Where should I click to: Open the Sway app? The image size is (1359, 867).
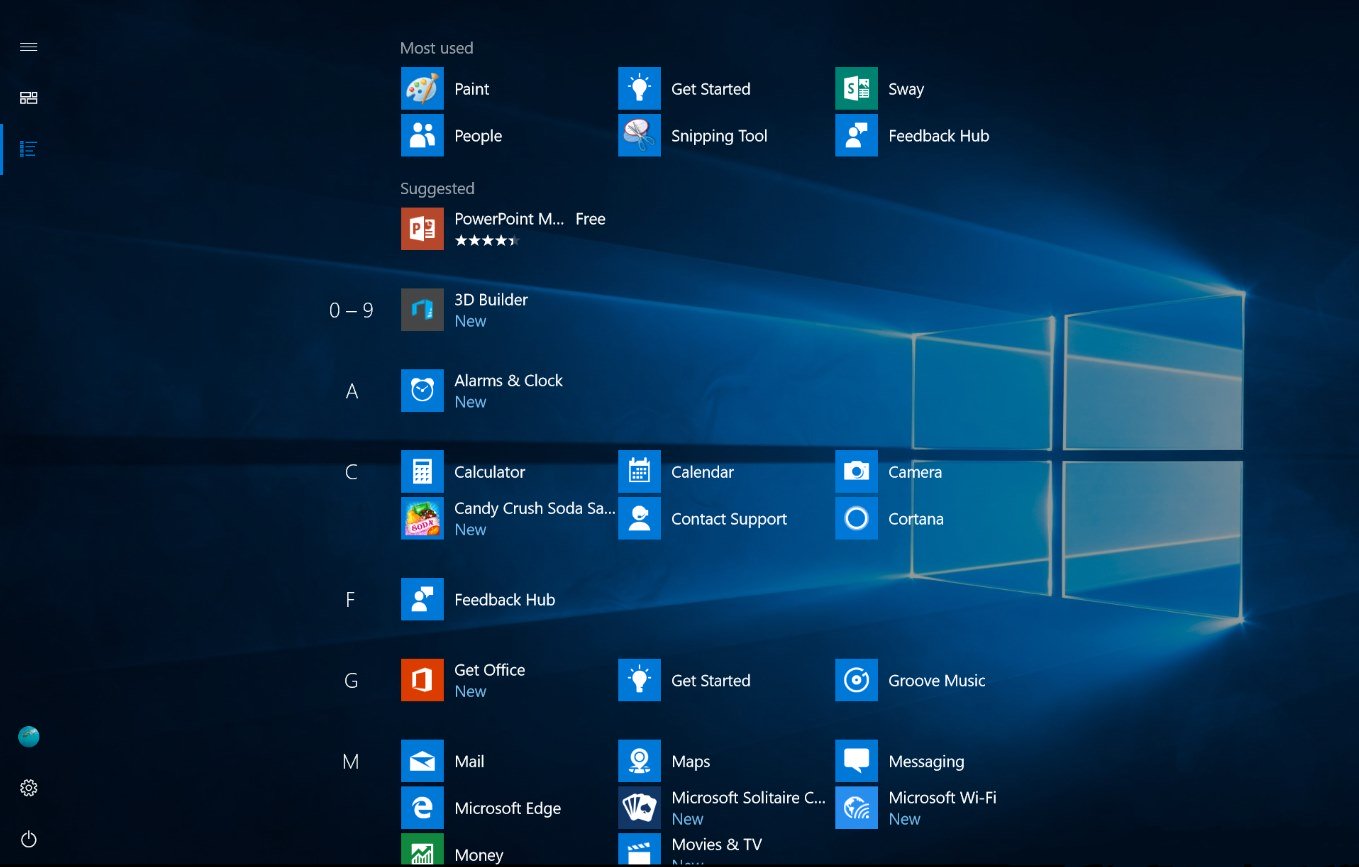pyautogui.click(x=856, y=89)
